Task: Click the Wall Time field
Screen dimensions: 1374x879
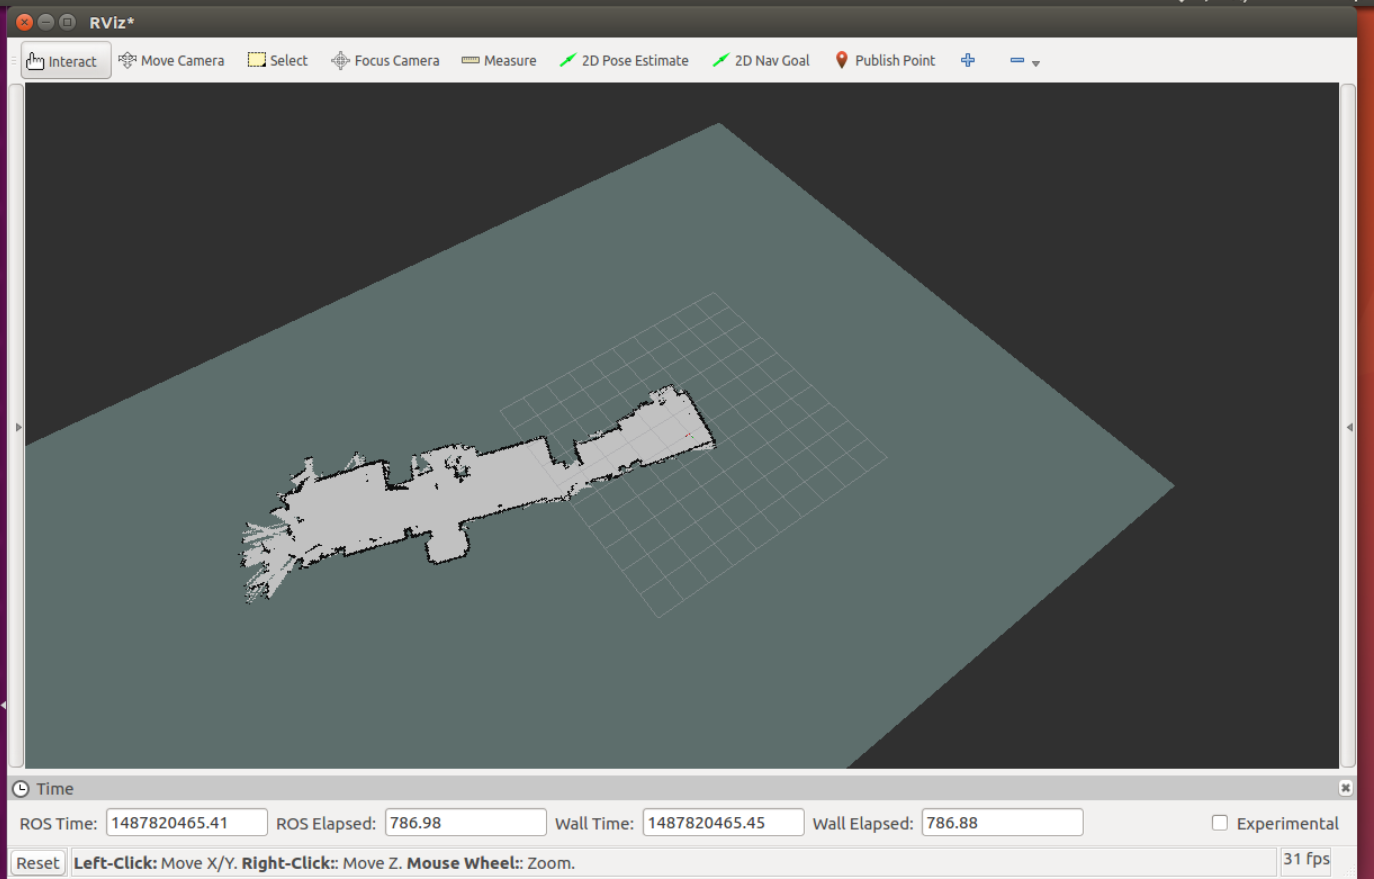Action: (x=723, y=823)
